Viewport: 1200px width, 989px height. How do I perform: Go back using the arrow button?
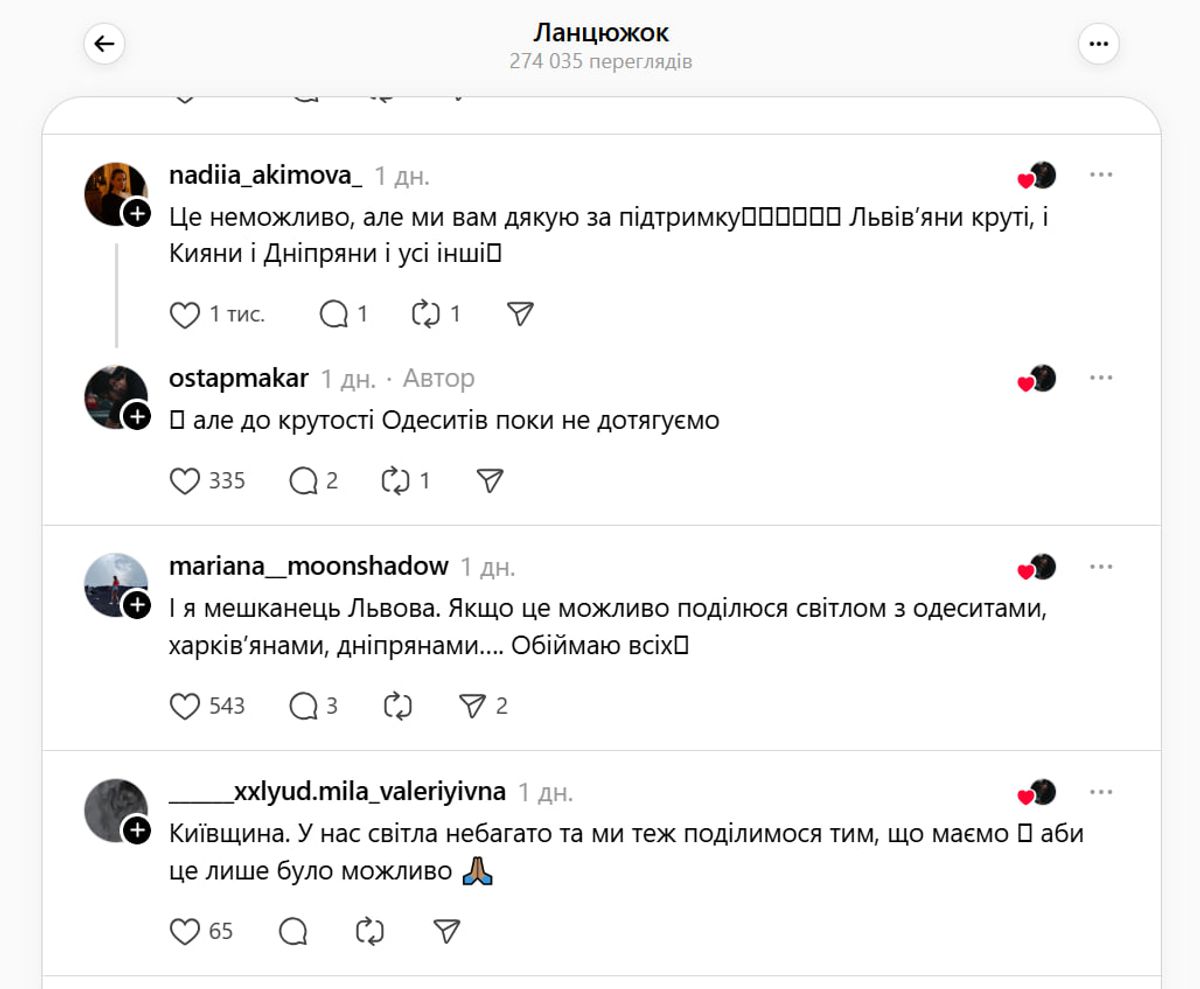coord(104,44)
